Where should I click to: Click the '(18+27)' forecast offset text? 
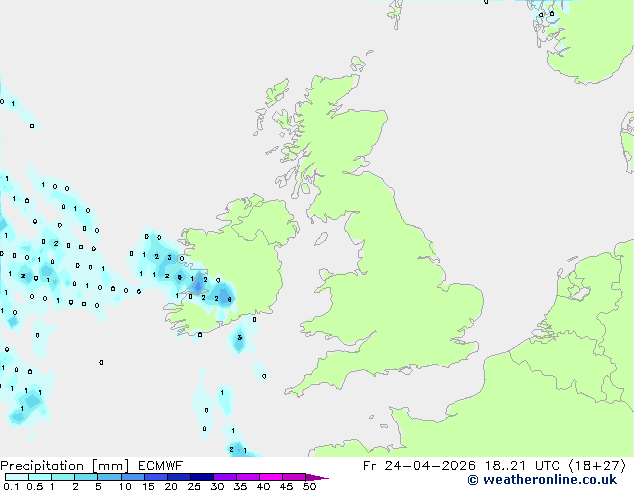pyautogui.click(x=597, y=466)
